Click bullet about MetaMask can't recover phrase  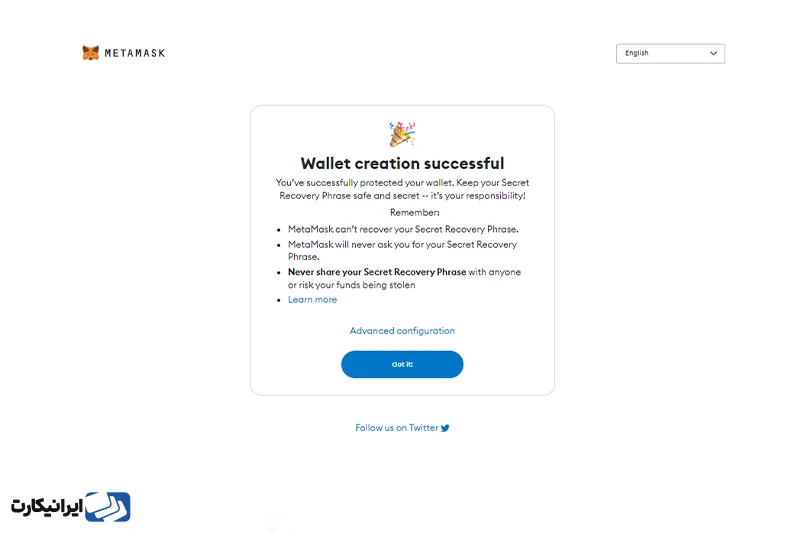(x=403, y=229)
